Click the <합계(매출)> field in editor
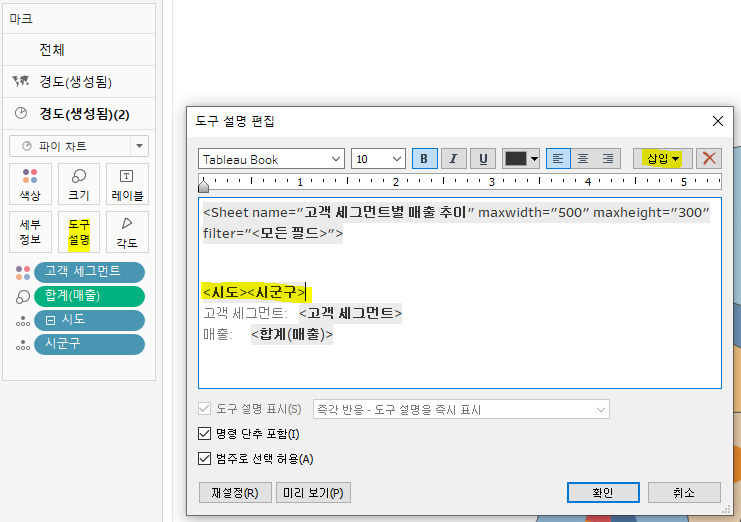 pos(292,334)
